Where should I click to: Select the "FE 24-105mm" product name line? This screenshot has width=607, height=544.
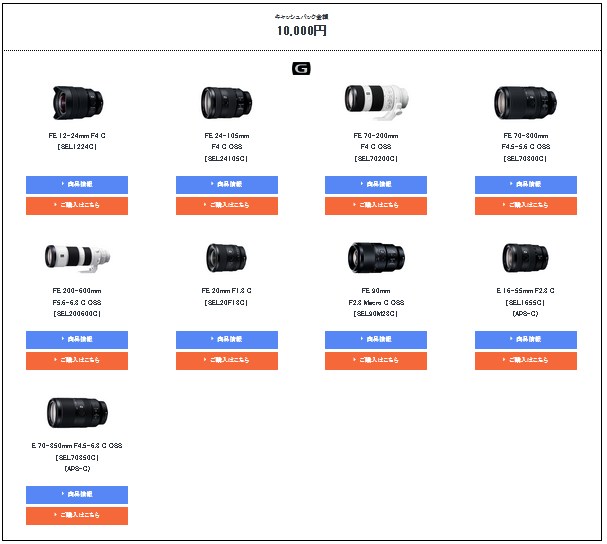[227, 136]
